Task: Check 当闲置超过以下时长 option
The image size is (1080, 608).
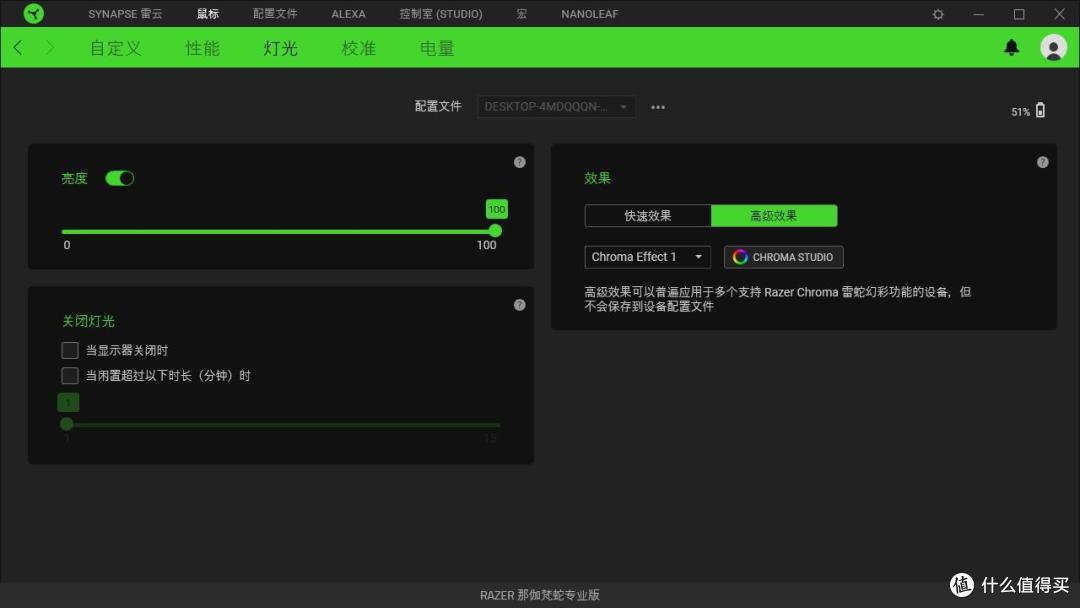Action: click(x=70, y=375)
